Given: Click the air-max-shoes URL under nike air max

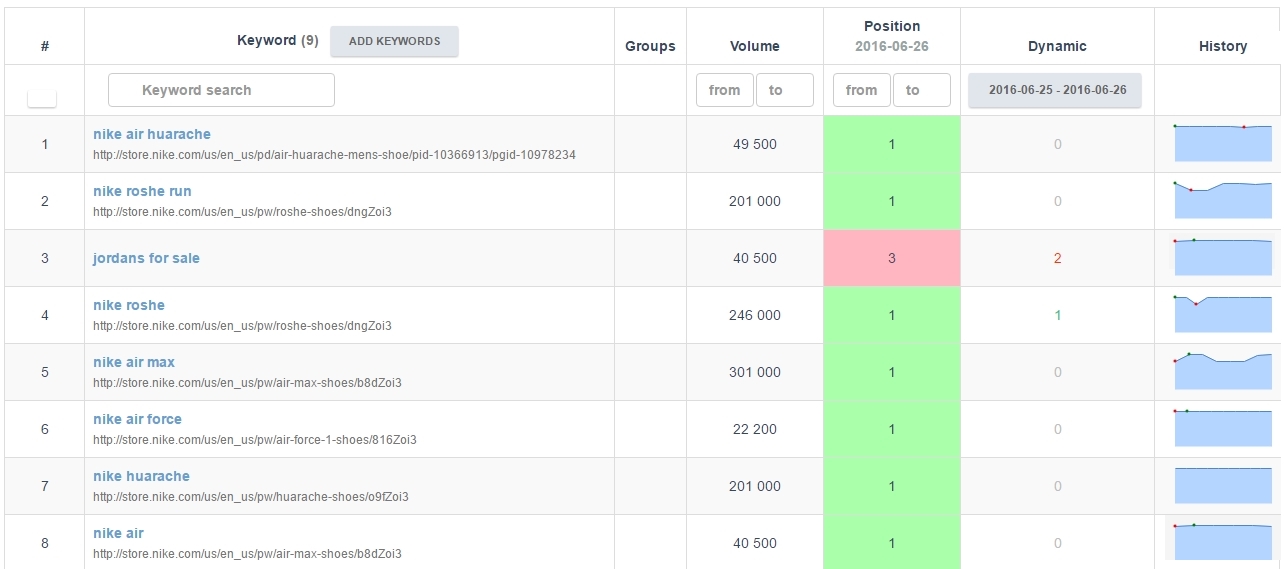Looking at the screenshot, I should click(x=247, y=383).
